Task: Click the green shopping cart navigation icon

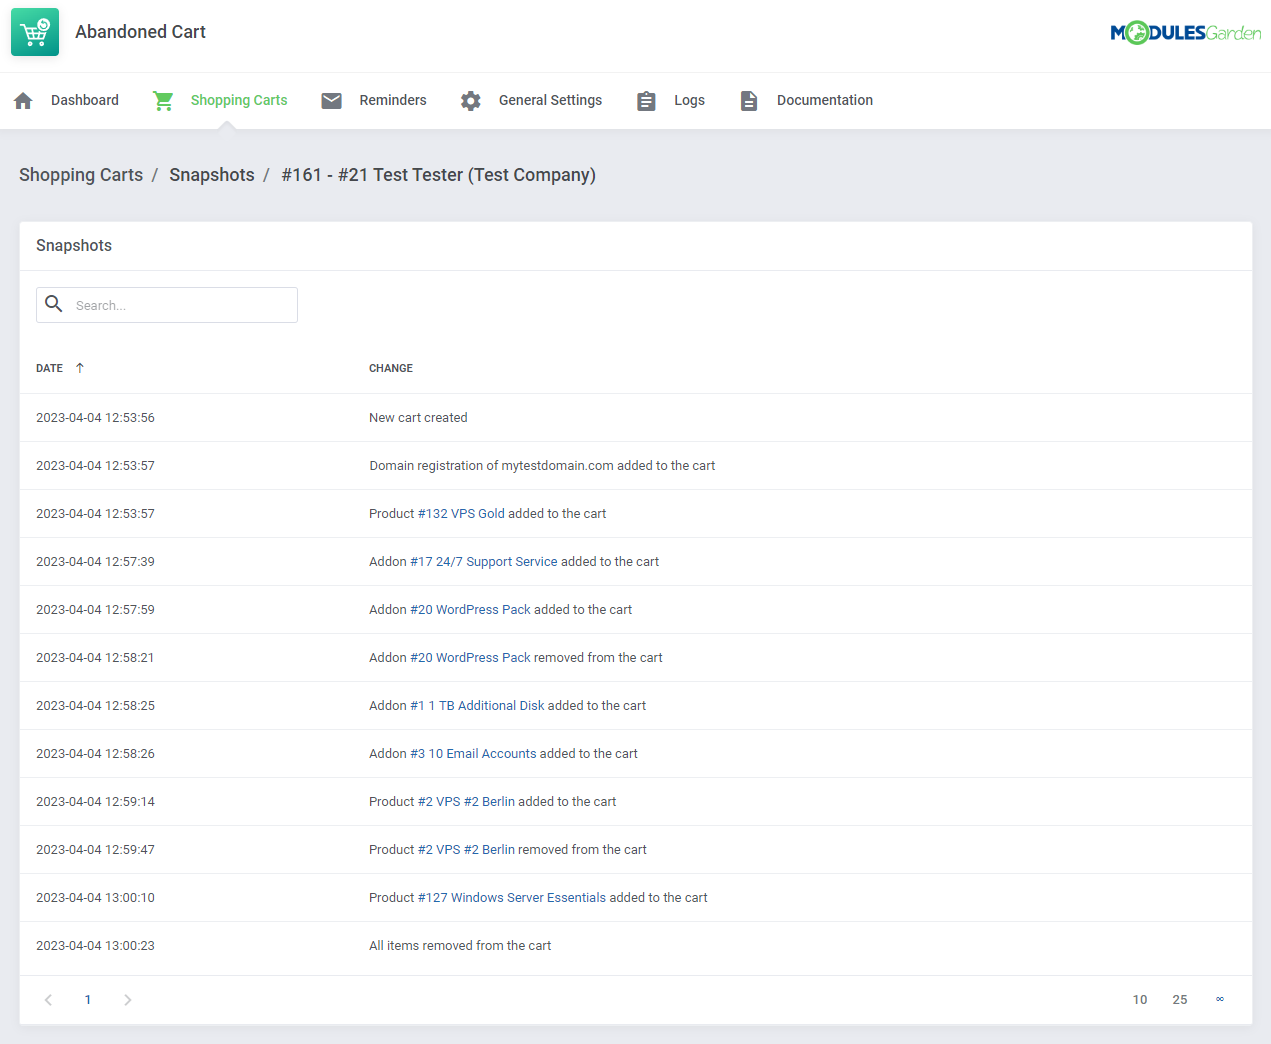Action: coord(162,100)
